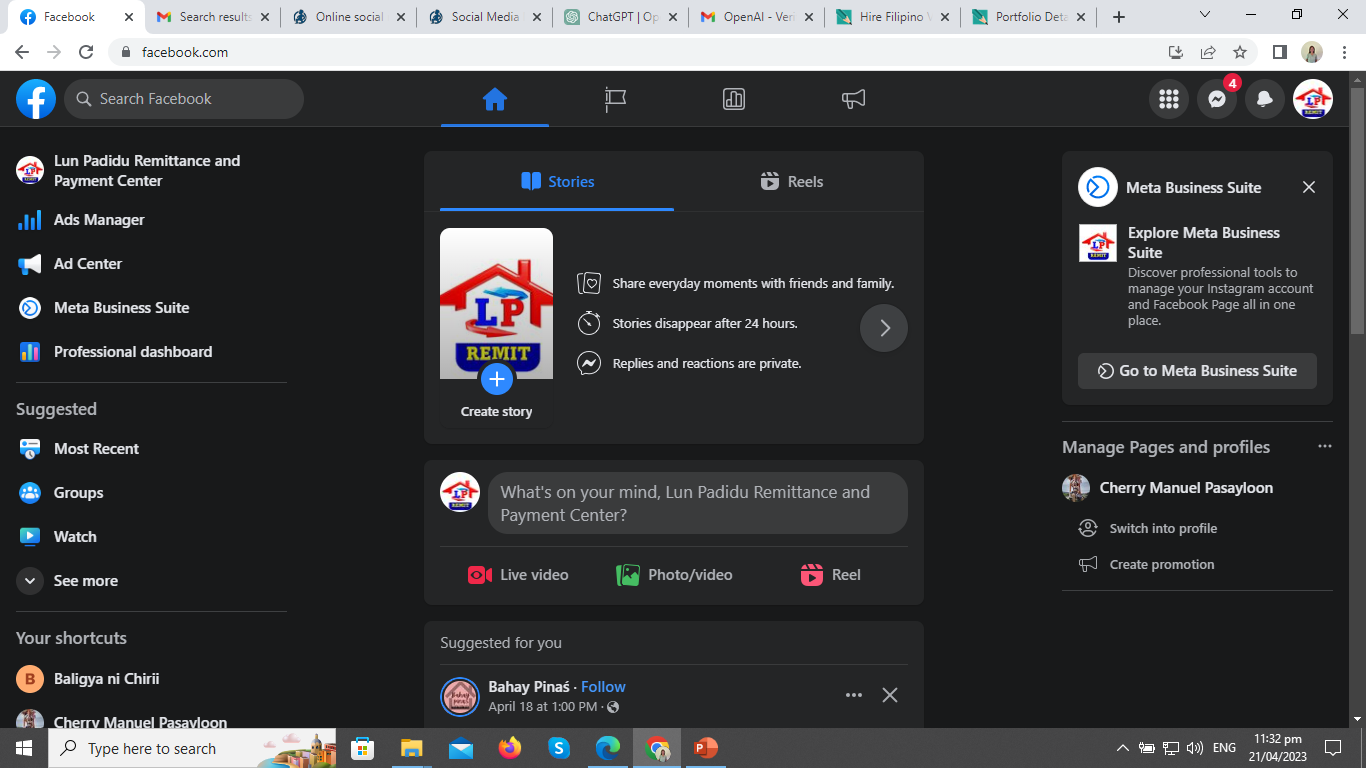
Task: Click the What's on your mind box
Action: (x=698, y=504)
